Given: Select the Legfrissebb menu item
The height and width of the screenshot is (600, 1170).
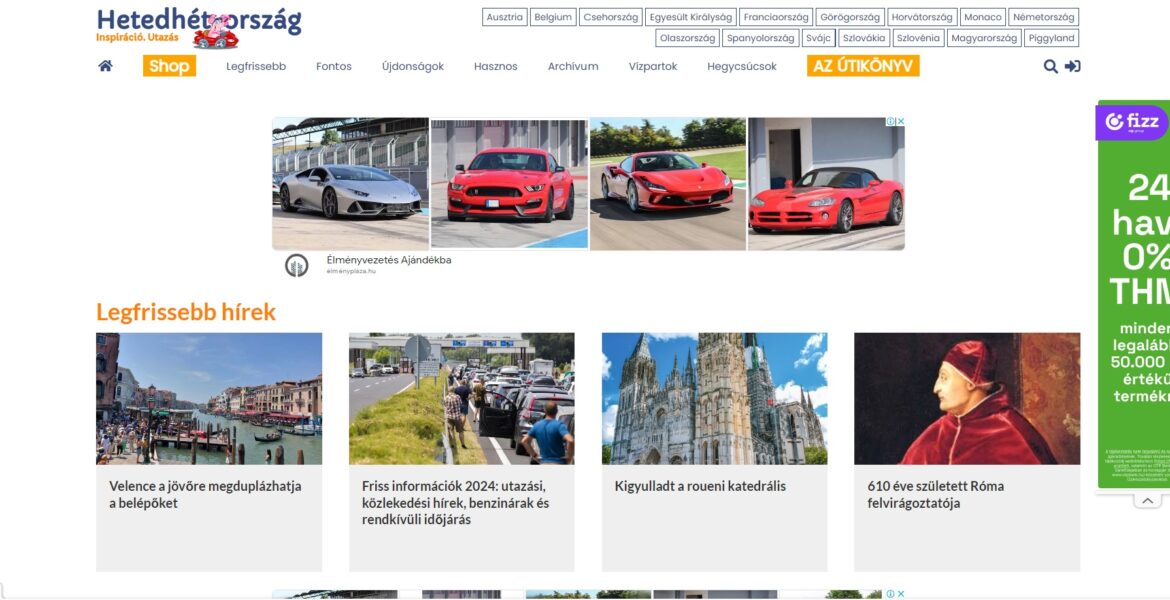Looking at the screenshot, I should click(x=256, y=66).
